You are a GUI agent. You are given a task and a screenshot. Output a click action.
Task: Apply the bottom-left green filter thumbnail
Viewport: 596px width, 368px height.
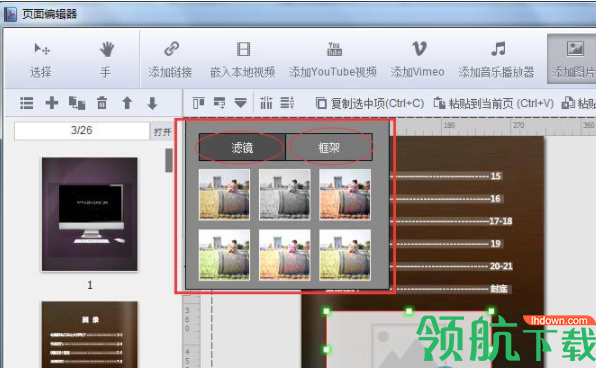click(x=224, y=255)
